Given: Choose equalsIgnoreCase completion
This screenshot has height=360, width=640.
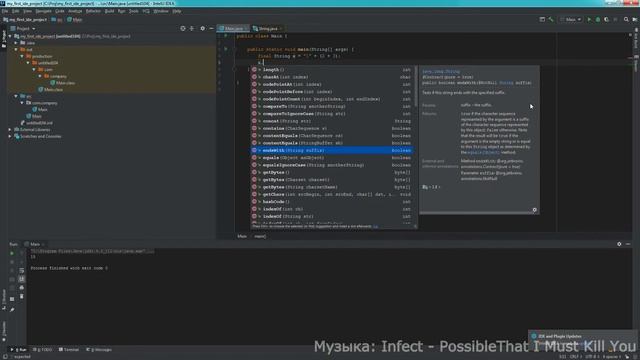Looking at the screenshot, I should [x=331, y=165].
